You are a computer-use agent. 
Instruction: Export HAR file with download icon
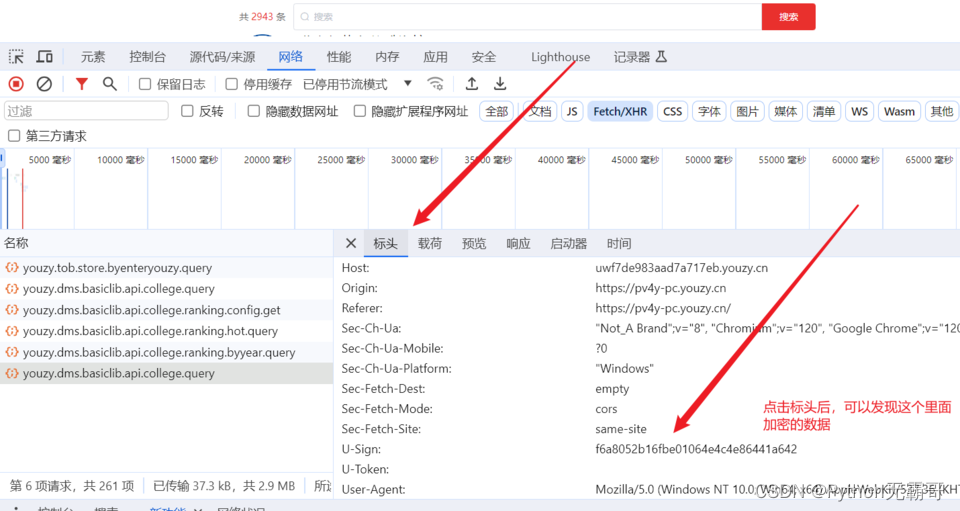(x=500, y=84)
